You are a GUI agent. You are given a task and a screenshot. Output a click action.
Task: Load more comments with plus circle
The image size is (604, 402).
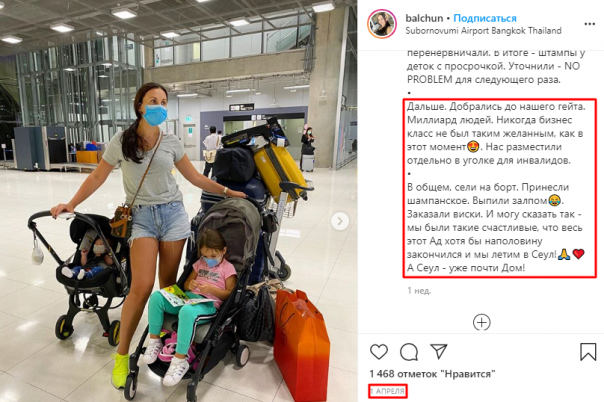pos(482,322)
